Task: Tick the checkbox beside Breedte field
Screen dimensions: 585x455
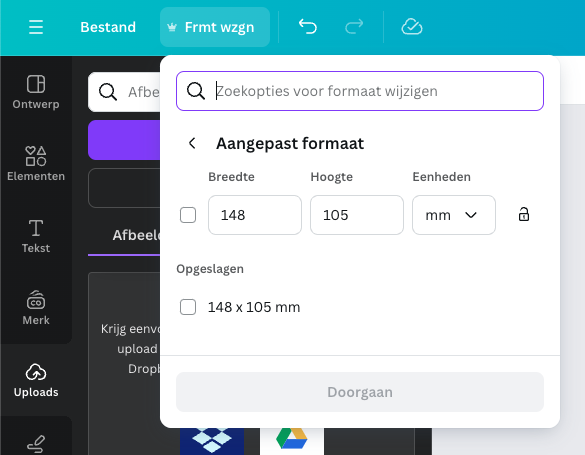Action: pyautogui.click(x=188, y=215)
